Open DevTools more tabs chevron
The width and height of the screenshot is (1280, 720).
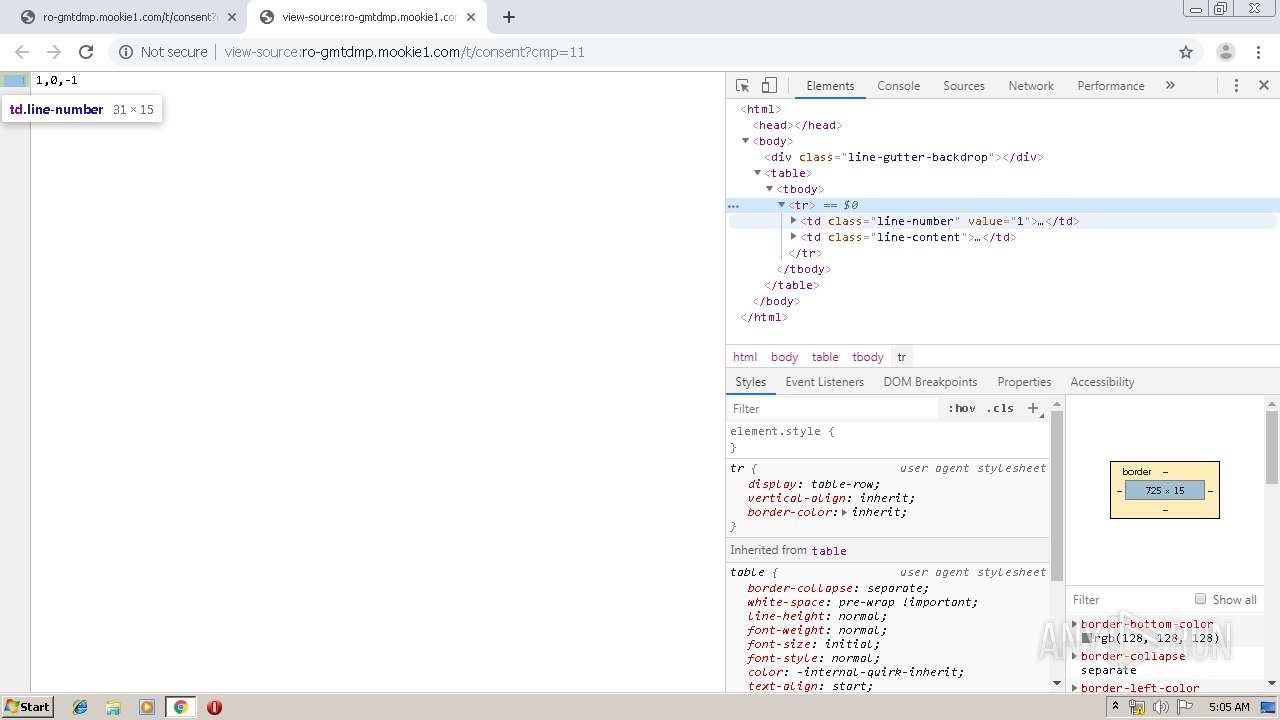tap(1170, 86)
